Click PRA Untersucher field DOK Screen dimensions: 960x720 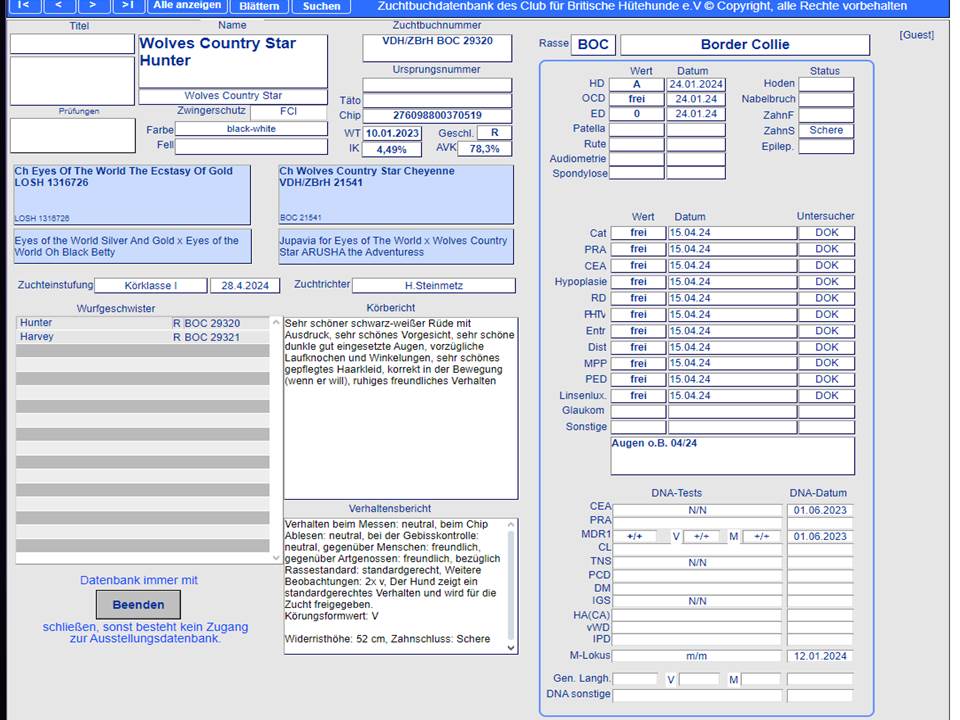pyautogui.click(x=827, y=249)
